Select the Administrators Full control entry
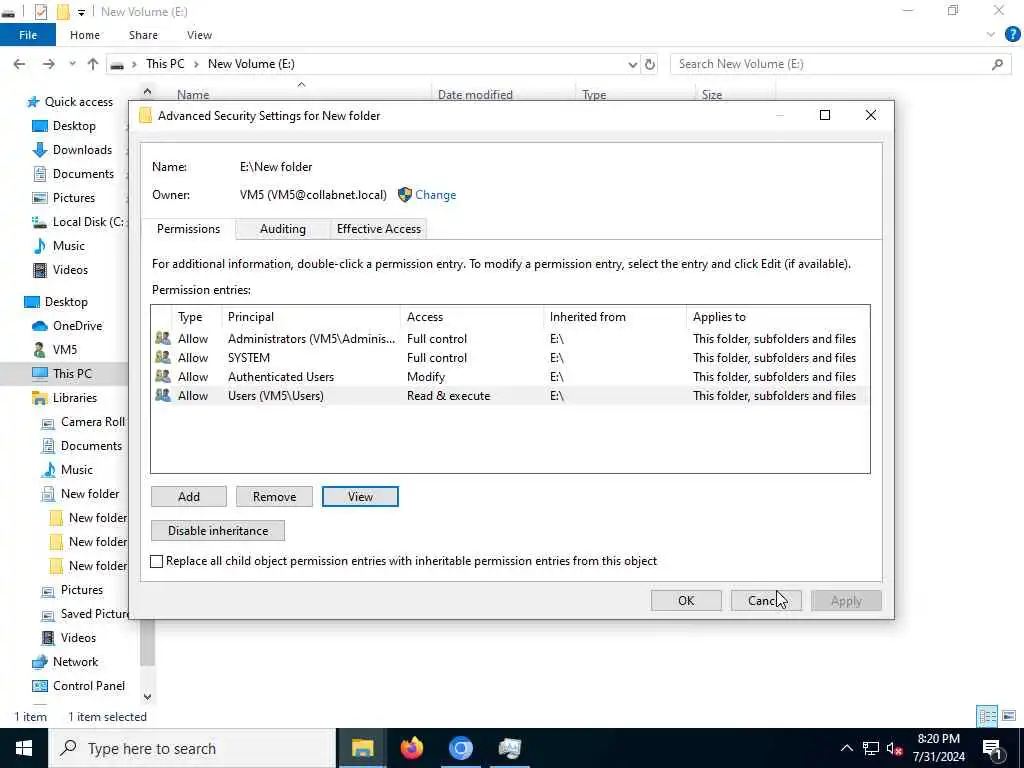 (510, 338)
